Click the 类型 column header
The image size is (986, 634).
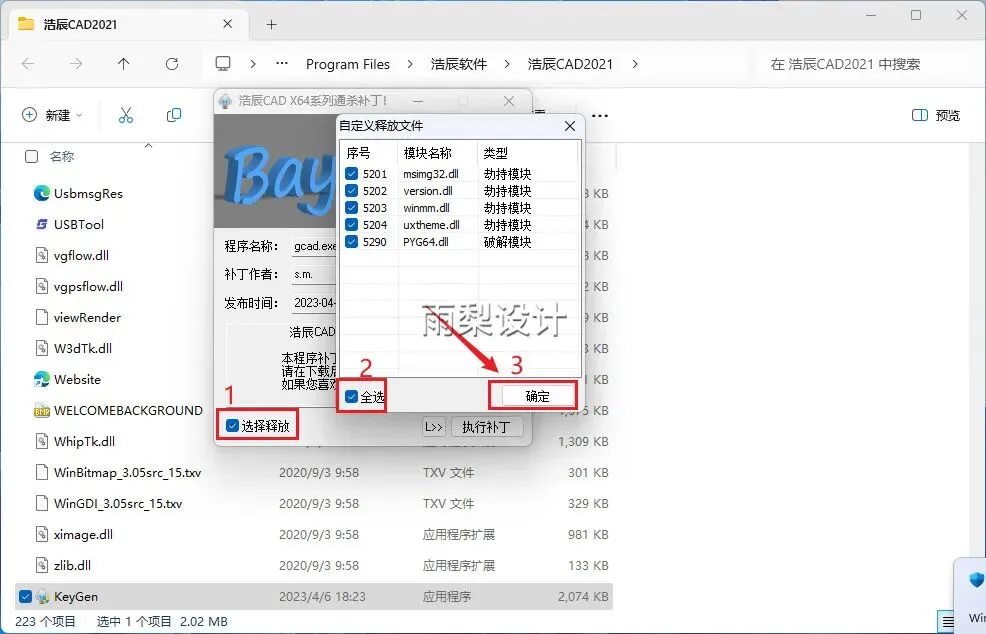(528, 153)
